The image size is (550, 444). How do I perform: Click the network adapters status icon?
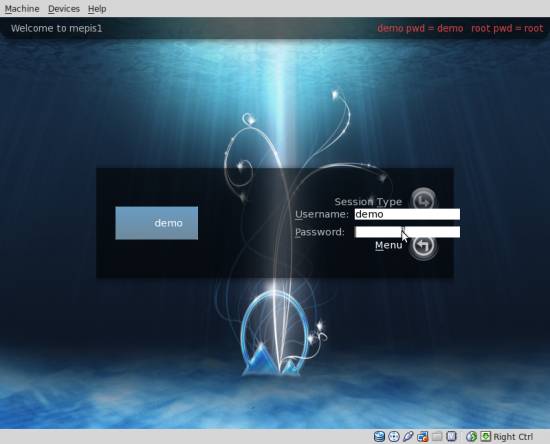click(423, 437)
